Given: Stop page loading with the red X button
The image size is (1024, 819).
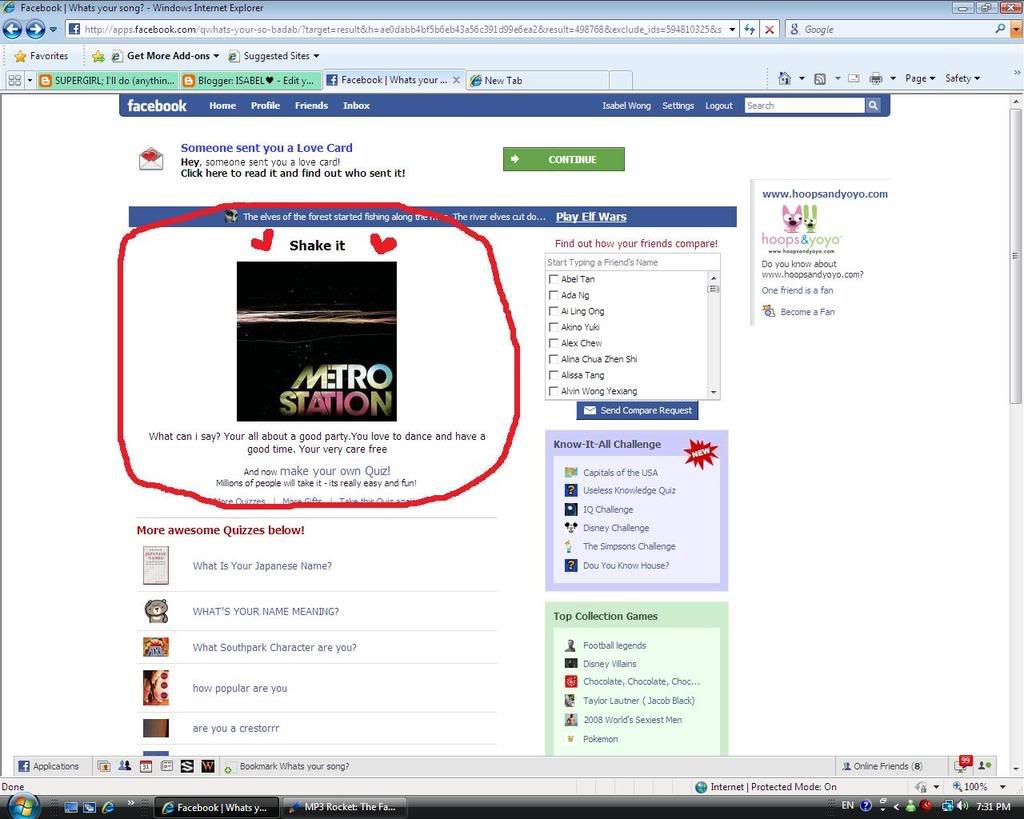Looking at the screenshot, I should pyautogui.click(x=769, y=29).
